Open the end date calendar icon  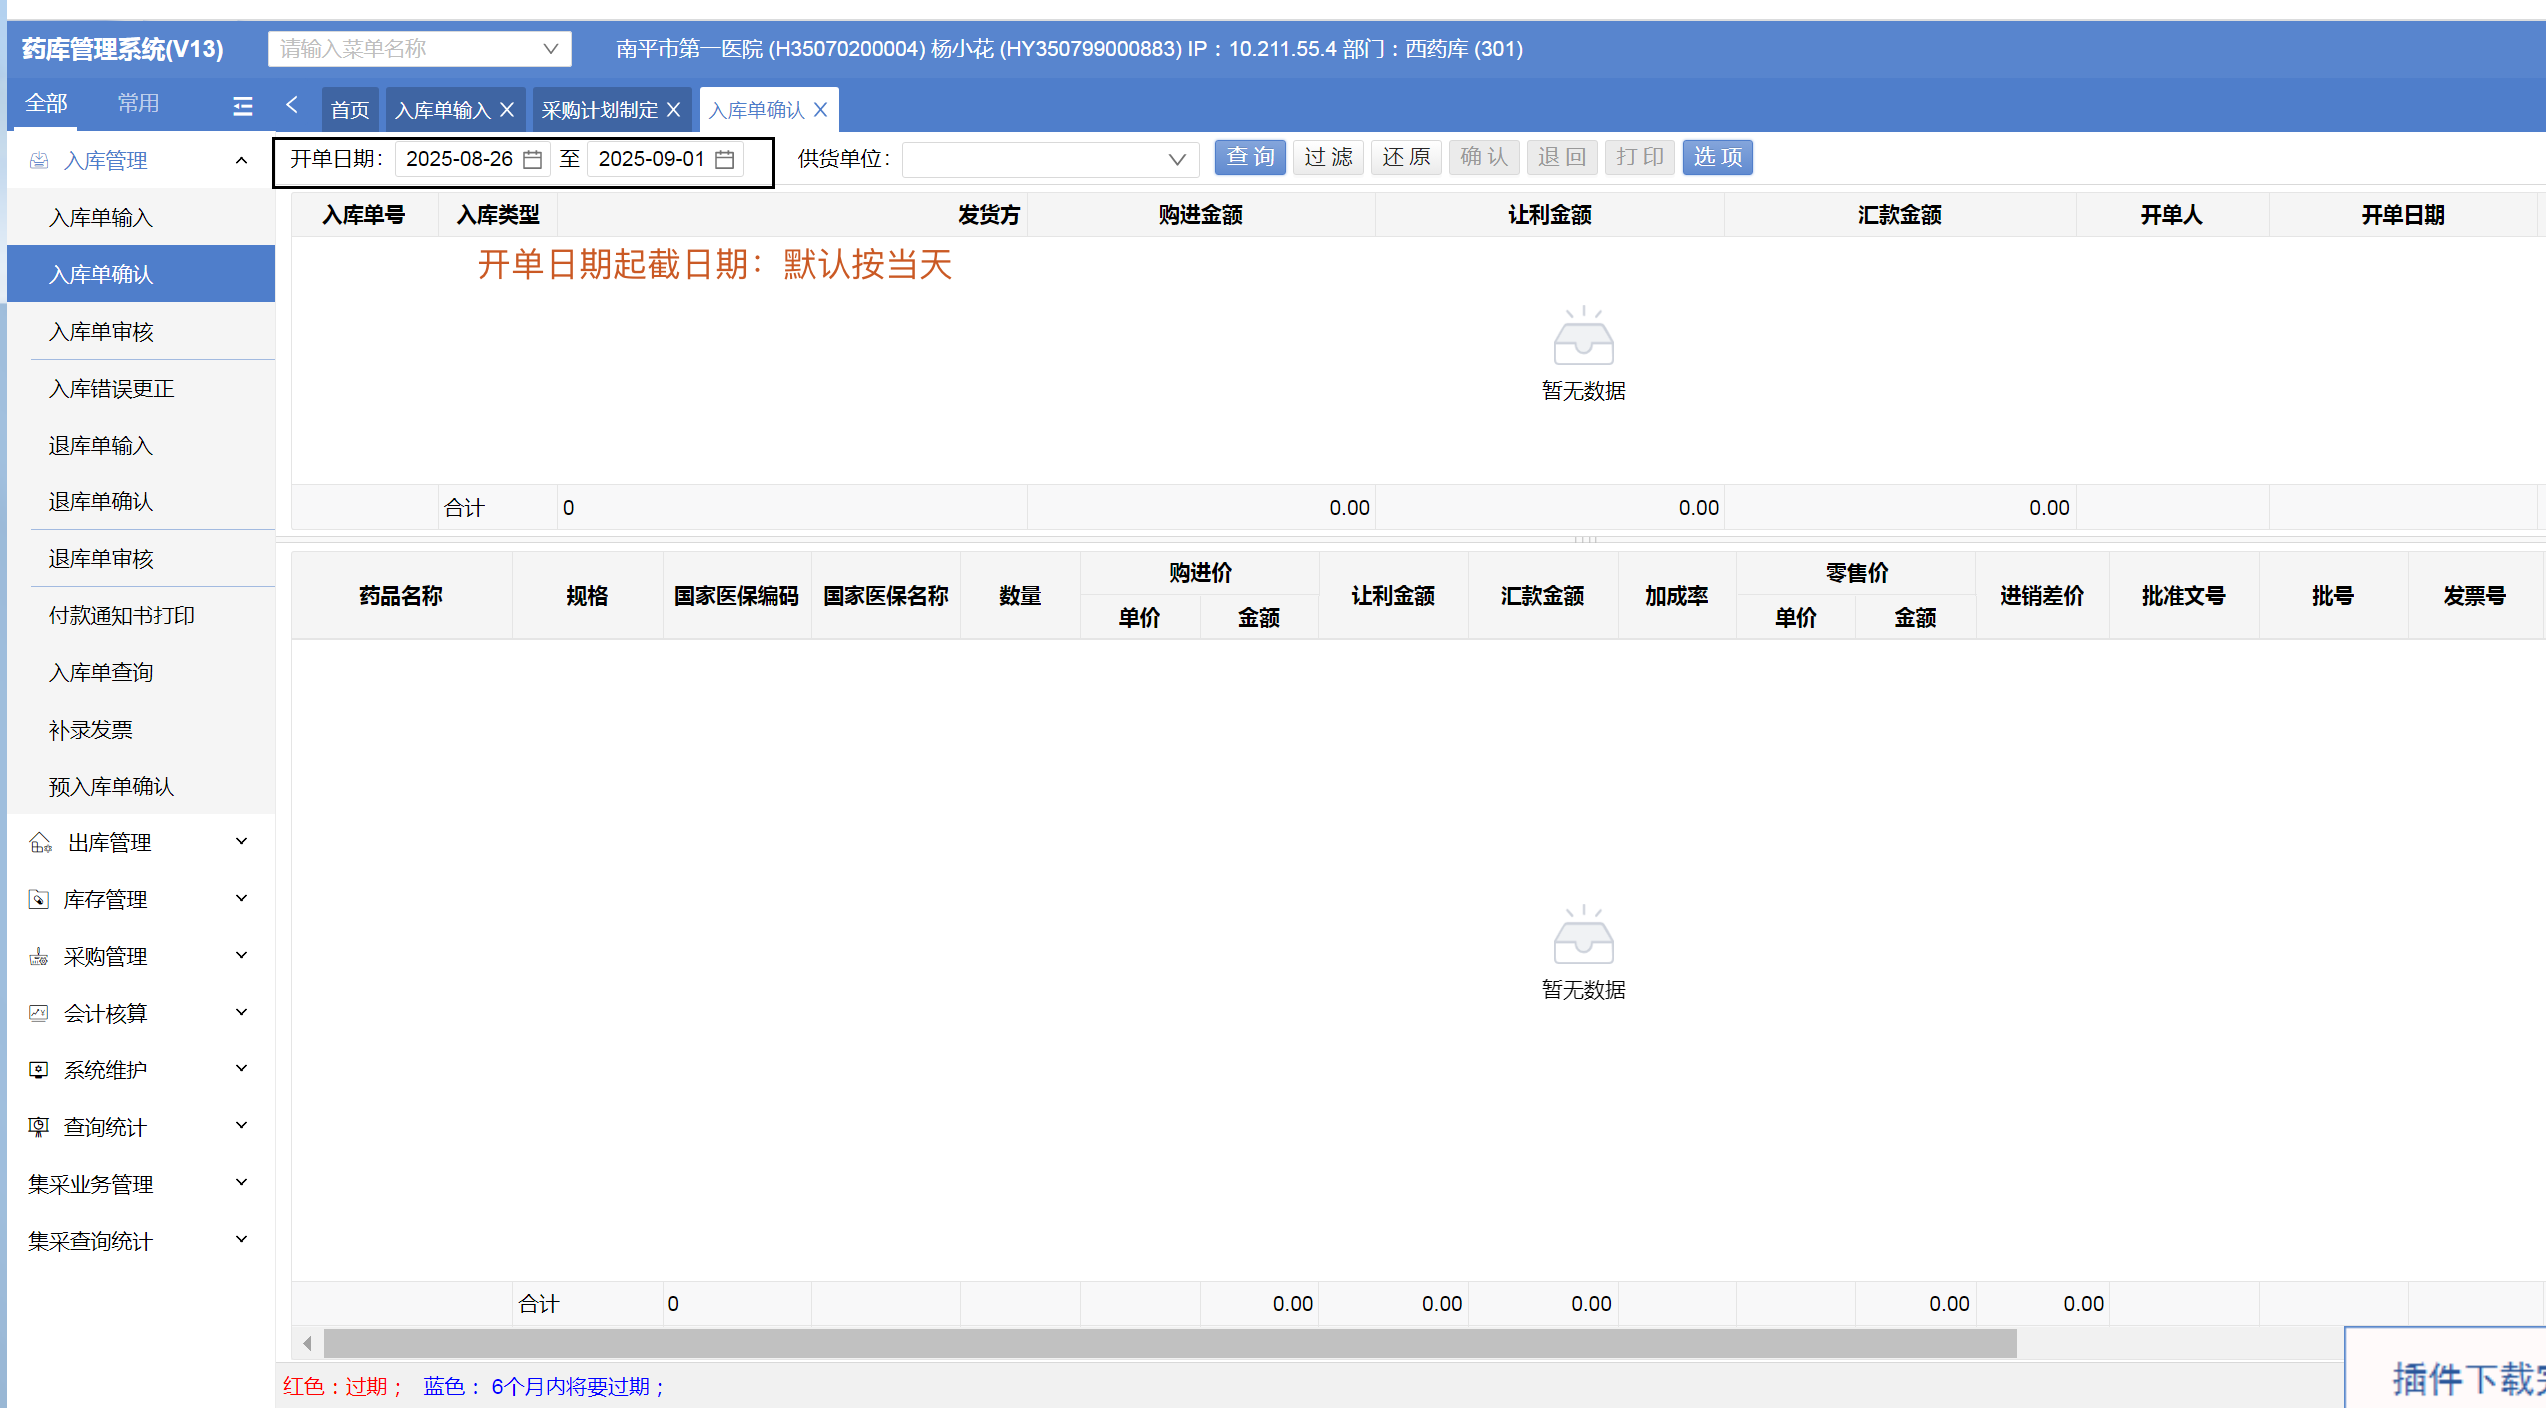click(x=725, y=159)
